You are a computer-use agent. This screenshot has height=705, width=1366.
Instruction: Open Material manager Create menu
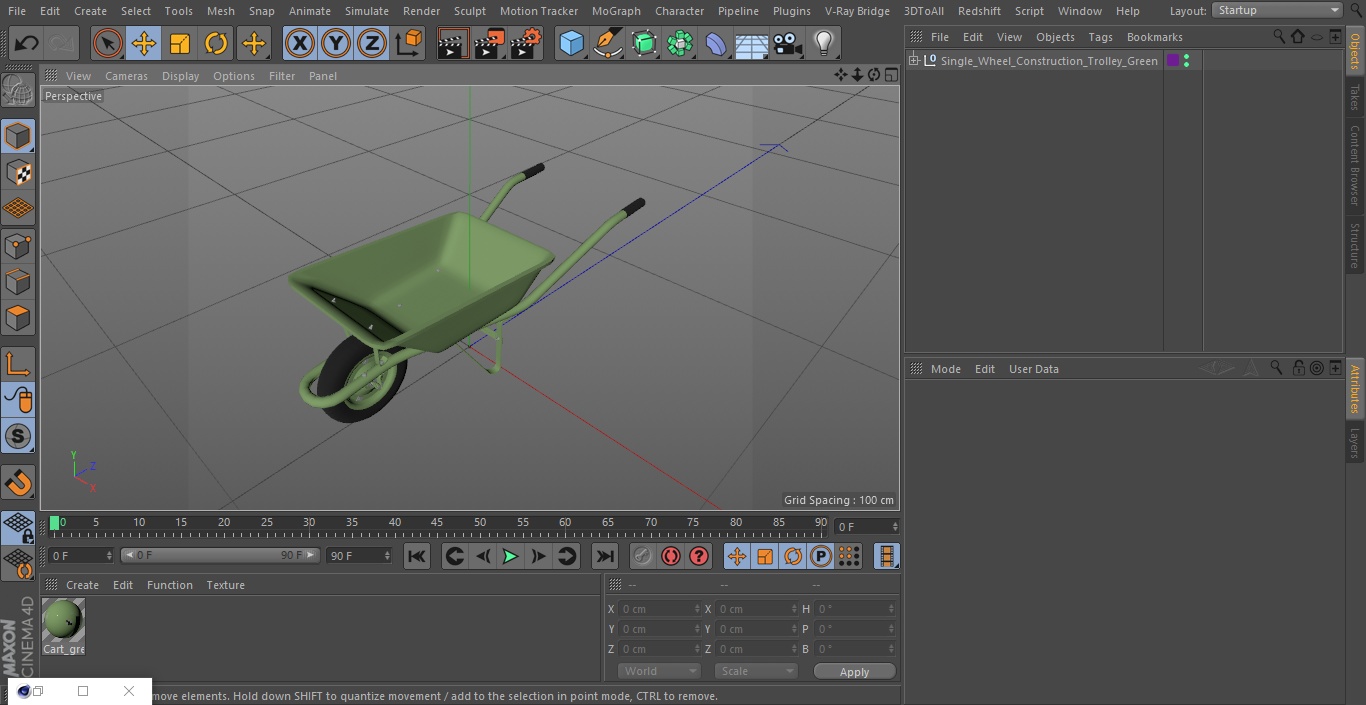point(82,585)
